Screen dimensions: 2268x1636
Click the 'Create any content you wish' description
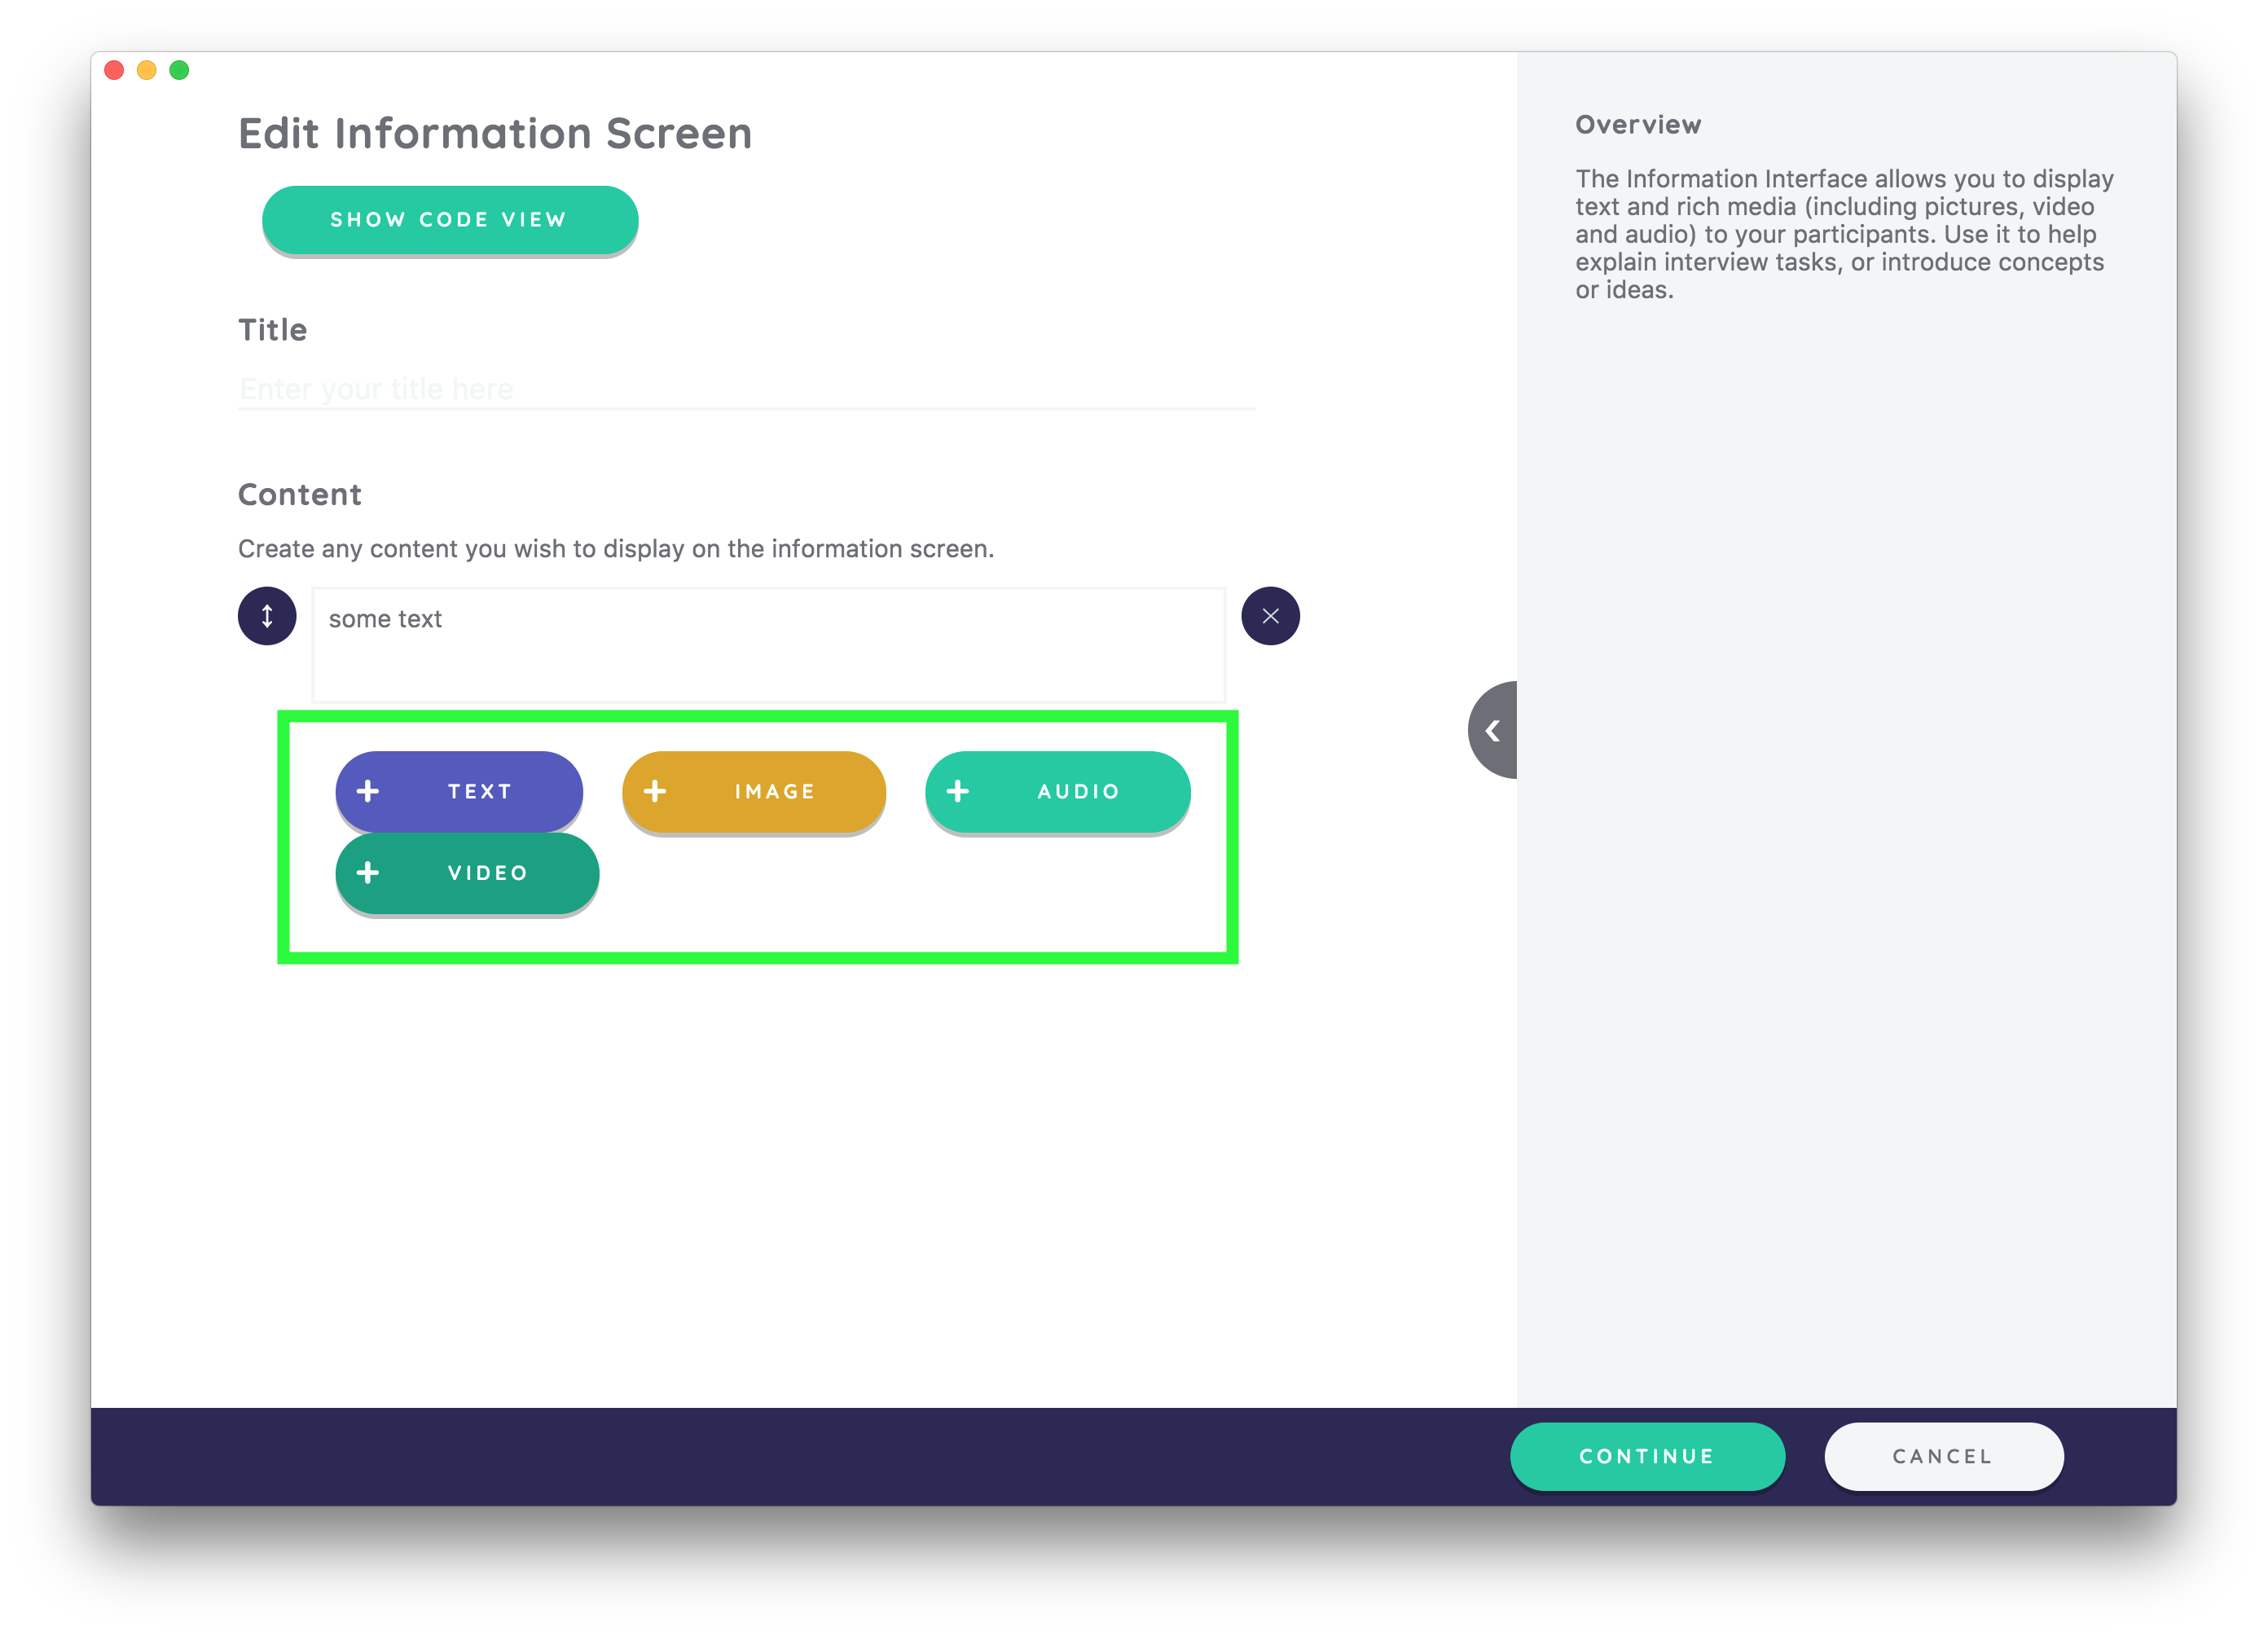click(616, 549)
